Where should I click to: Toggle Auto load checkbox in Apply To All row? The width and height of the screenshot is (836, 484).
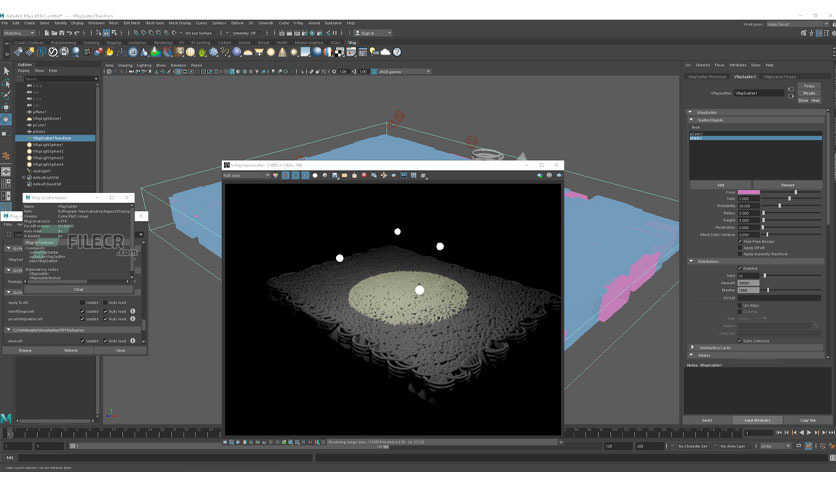click(106, 302)
